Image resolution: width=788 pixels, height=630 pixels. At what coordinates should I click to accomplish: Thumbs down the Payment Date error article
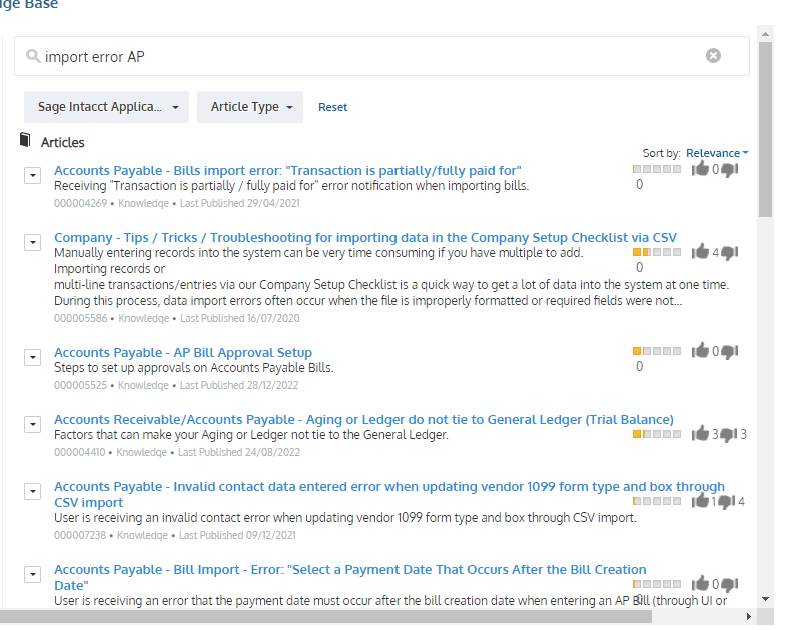tap(729, 584)
